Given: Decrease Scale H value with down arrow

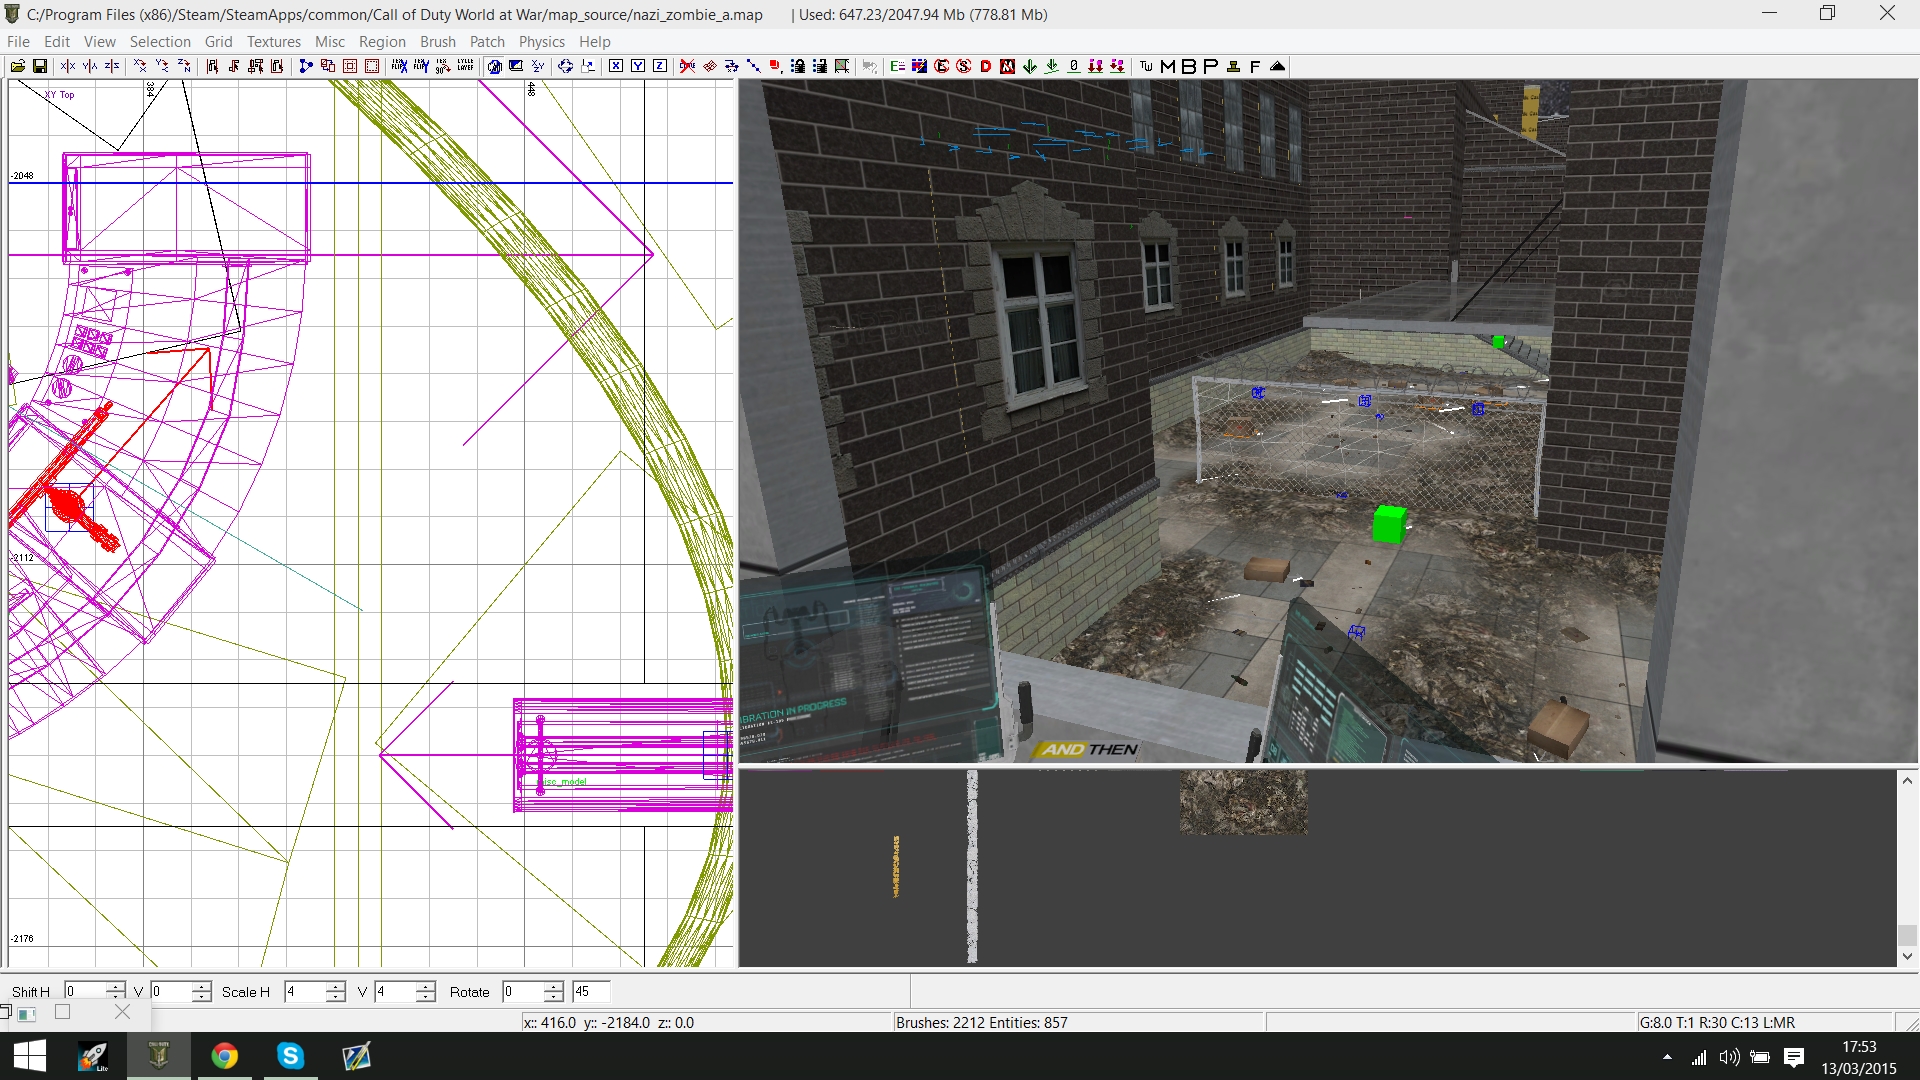Looking at the screenshot, I should click(x=336, y=997).
